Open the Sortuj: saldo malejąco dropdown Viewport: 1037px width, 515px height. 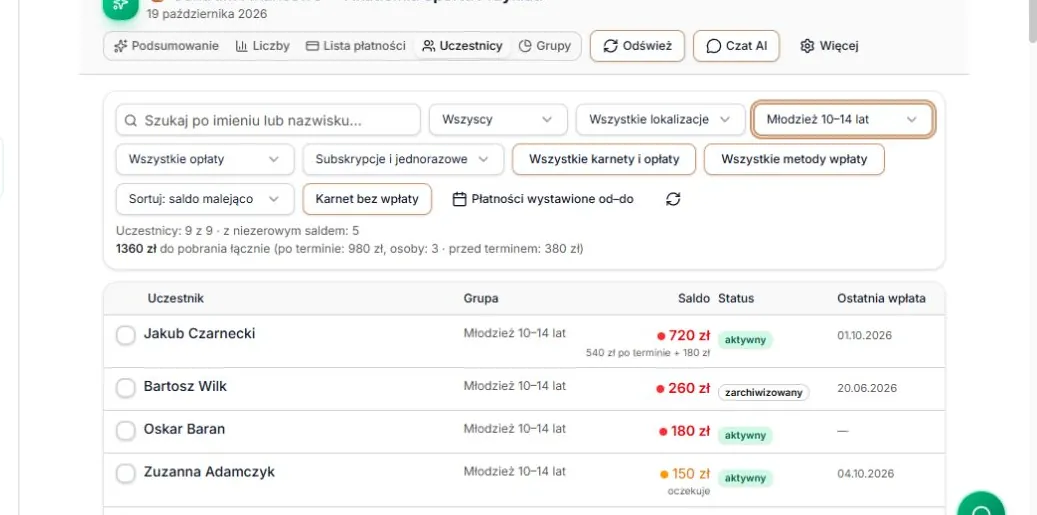(205, 199)
